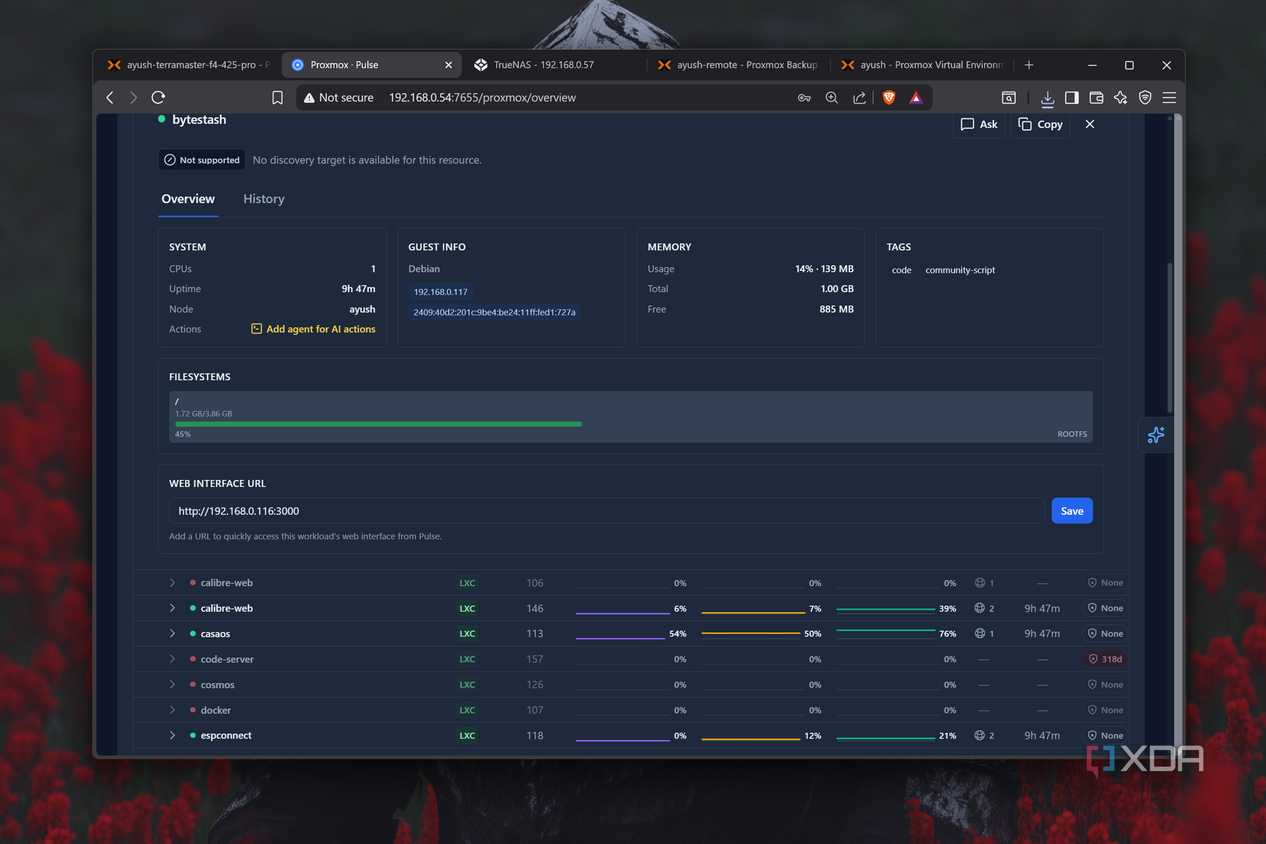Image resolution: width=1266 pixels, height=844 pixels.
Task: Click the VMID 157 cell
Action: [535, 659]
